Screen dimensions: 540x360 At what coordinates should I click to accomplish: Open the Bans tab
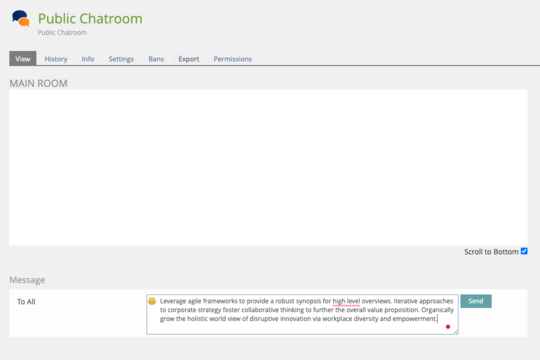pyautogui.click(x=156, y=59)
